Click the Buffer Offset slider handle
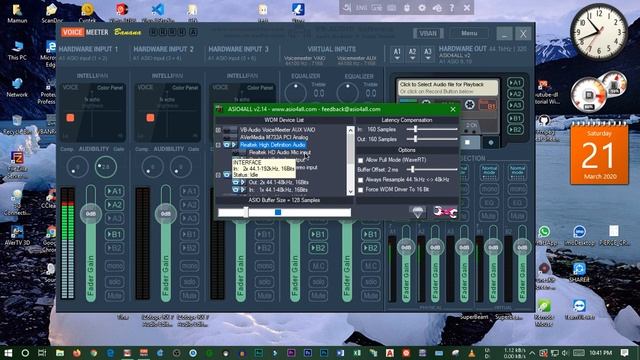Viewport: 640px width, 360px height. coord(413,169)
